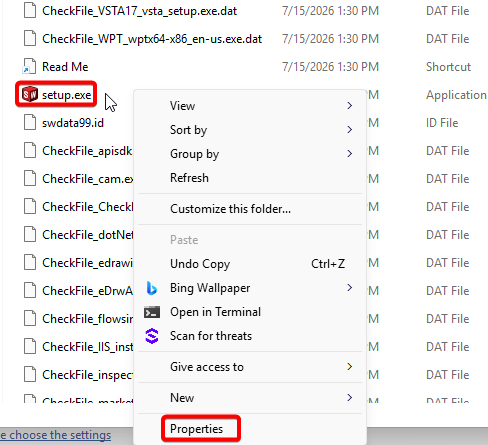Click the Scan for threats shield icon
The height and width of the screenshot is (445, 488).
coord(152,336)
